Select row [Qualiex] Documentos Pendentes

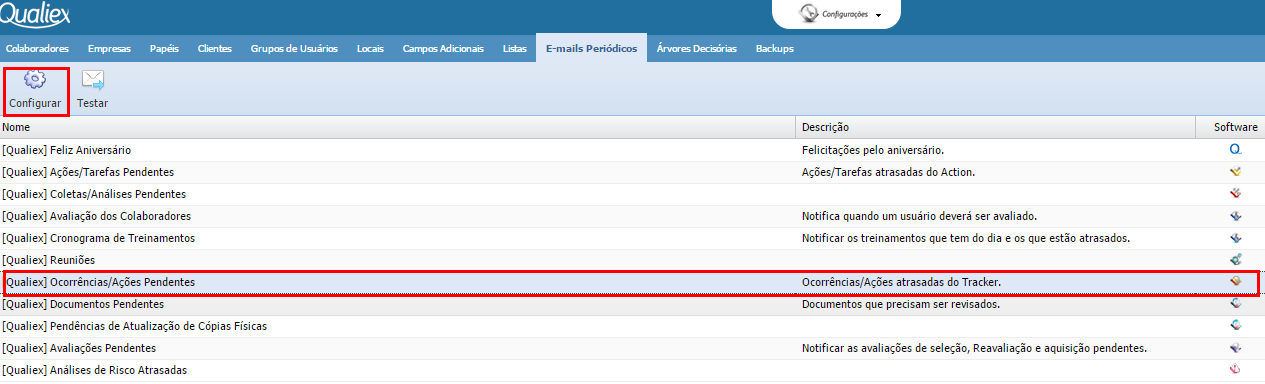pyautogui.click(x=632, y=304)
